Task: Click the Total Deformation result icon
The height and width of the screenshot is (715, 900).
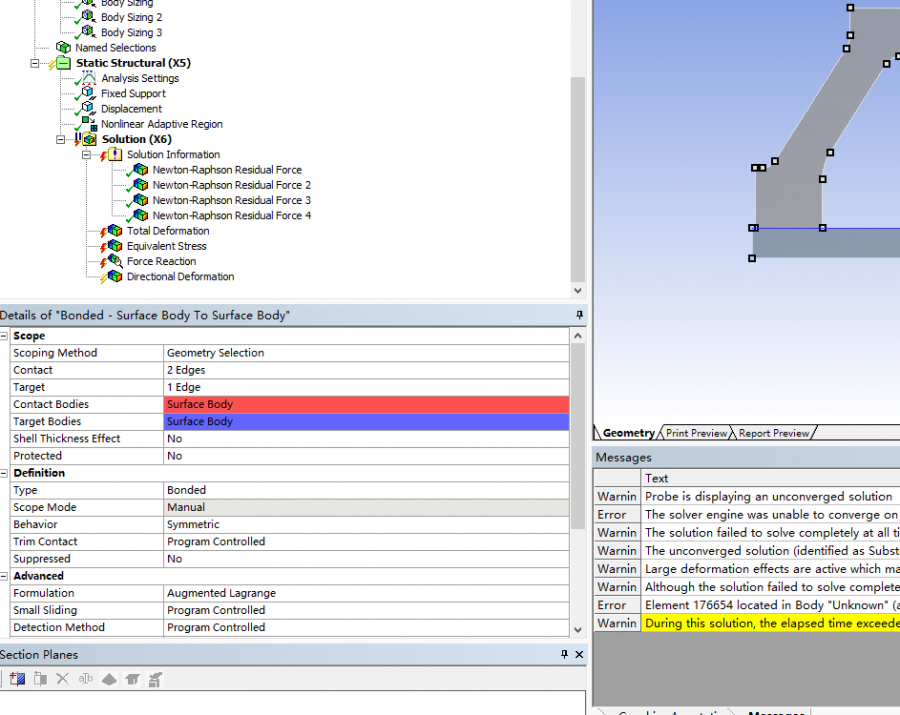Action: coord(114,231)
